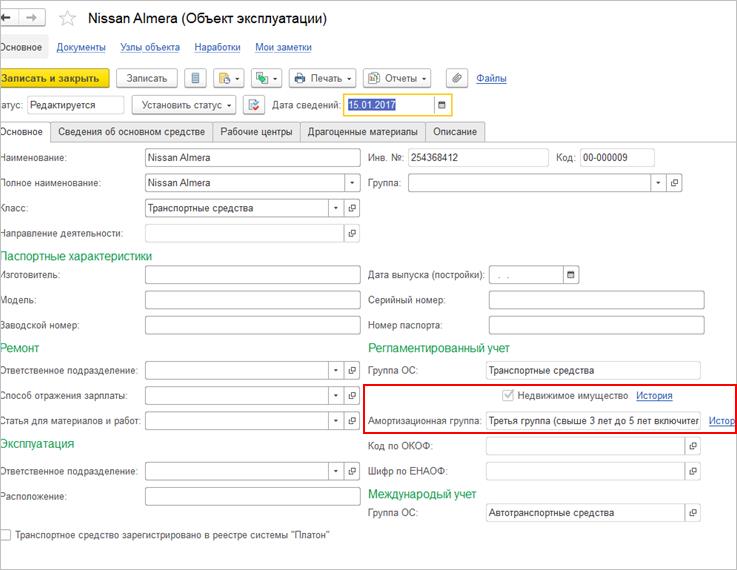This screenshot has width=737, height=570.
Task: Open the Документы navigation link
Action: pos(81,47)
